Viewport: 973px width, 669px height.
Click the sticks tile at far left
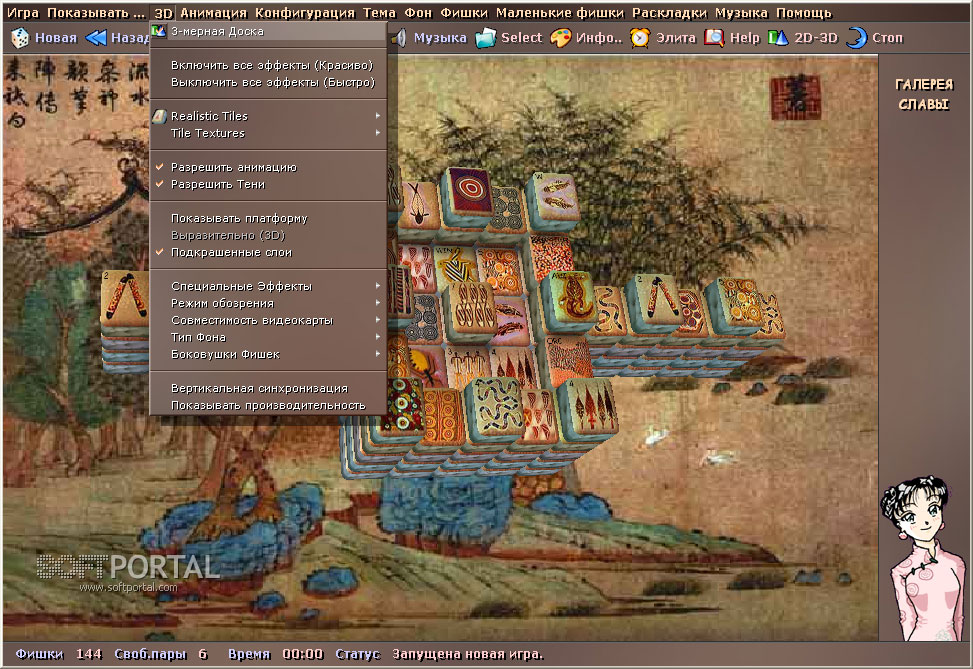pos(125,297)
